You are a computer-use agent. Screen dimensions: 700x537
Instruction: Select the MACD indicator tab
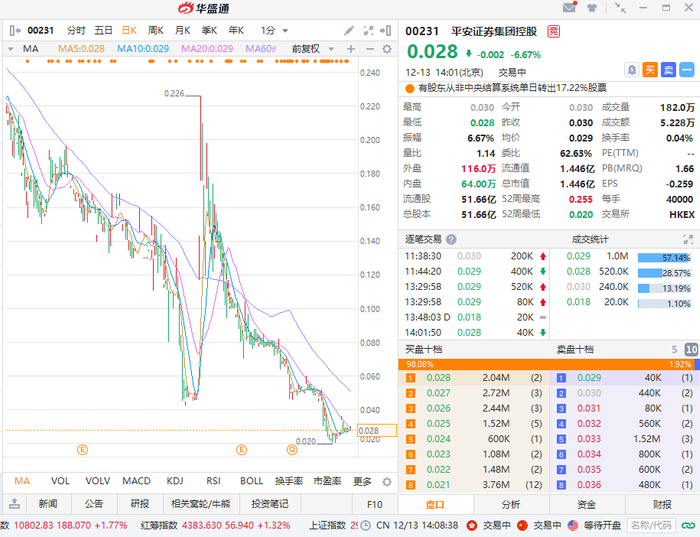tap(136, 481)
